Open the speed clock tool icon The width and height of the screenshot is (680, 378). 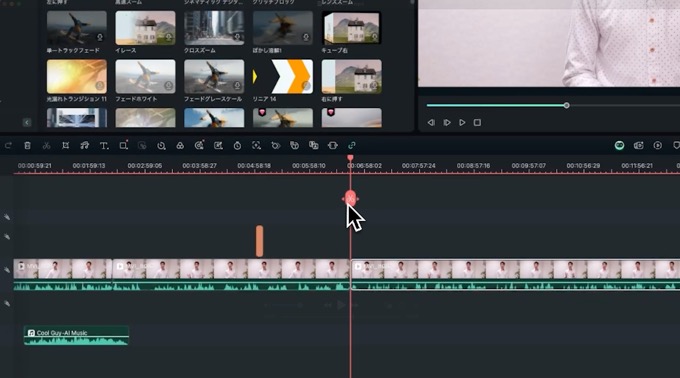[x=161, y=146]
